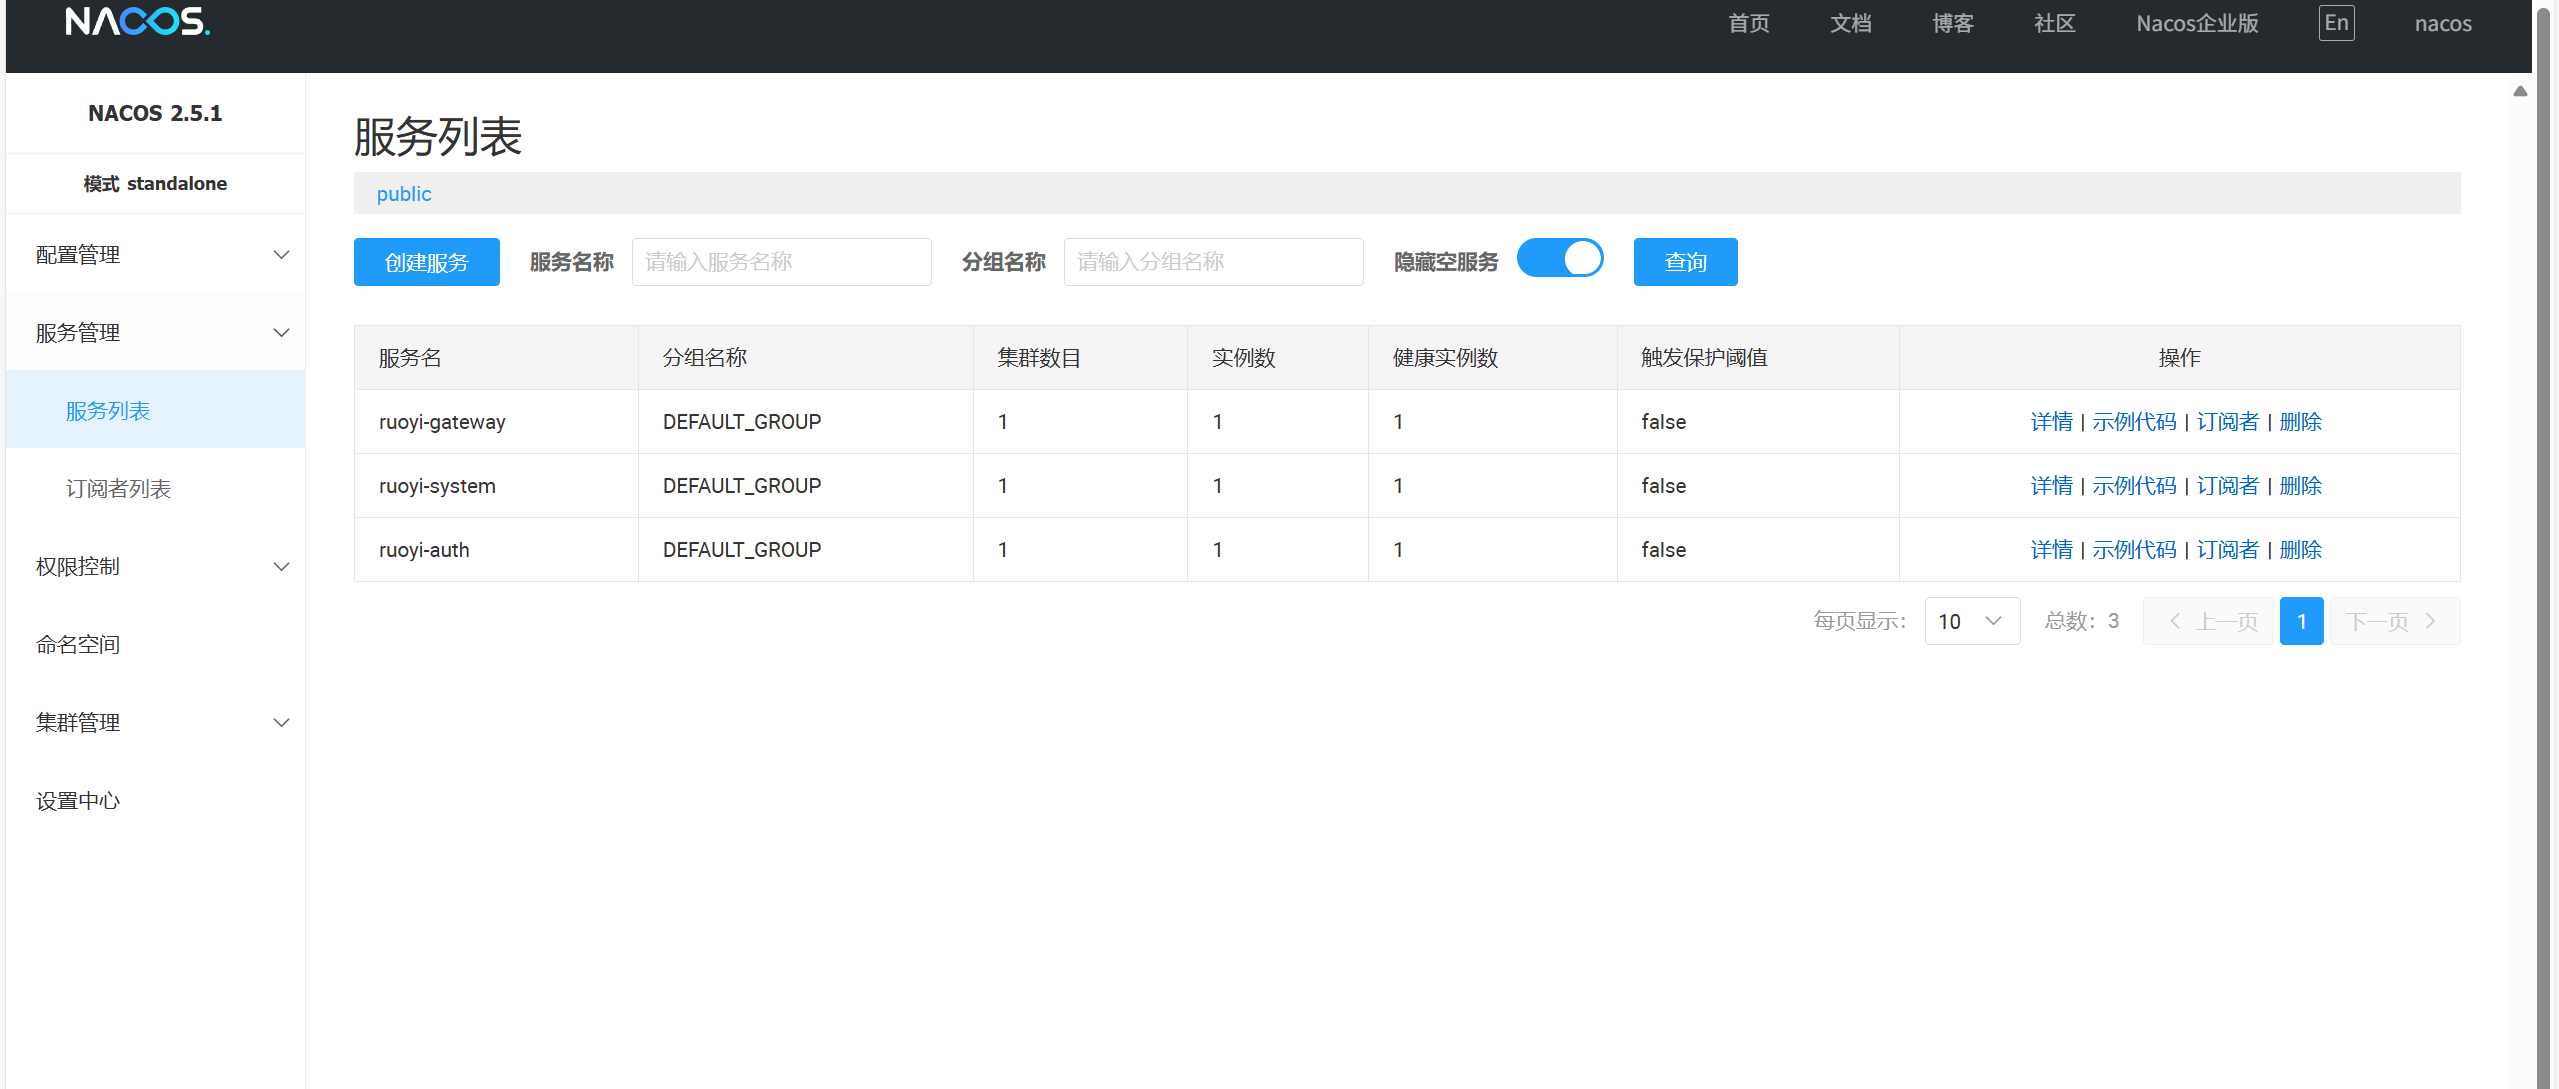Focus the 分组名称 input field
Viewport: 2559px width, 1089px height.
click(1214, 262)
